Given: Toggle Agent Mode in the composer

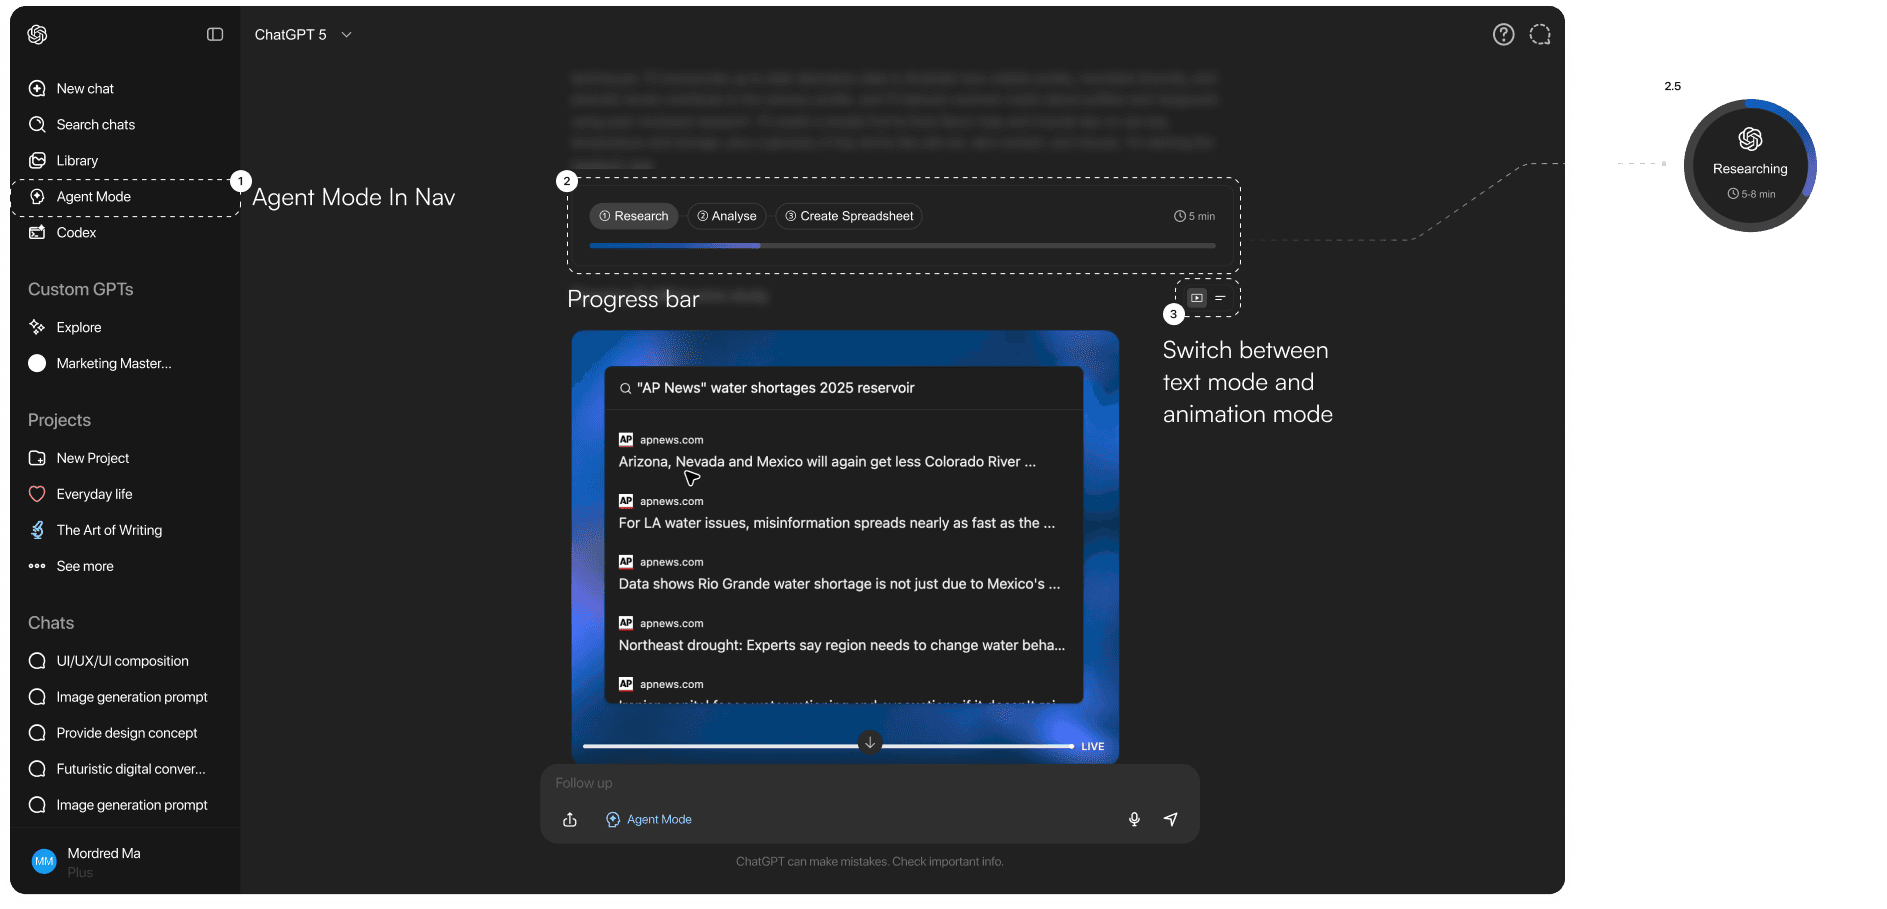Looking at the screenshot, I should [x=649, y=820].
